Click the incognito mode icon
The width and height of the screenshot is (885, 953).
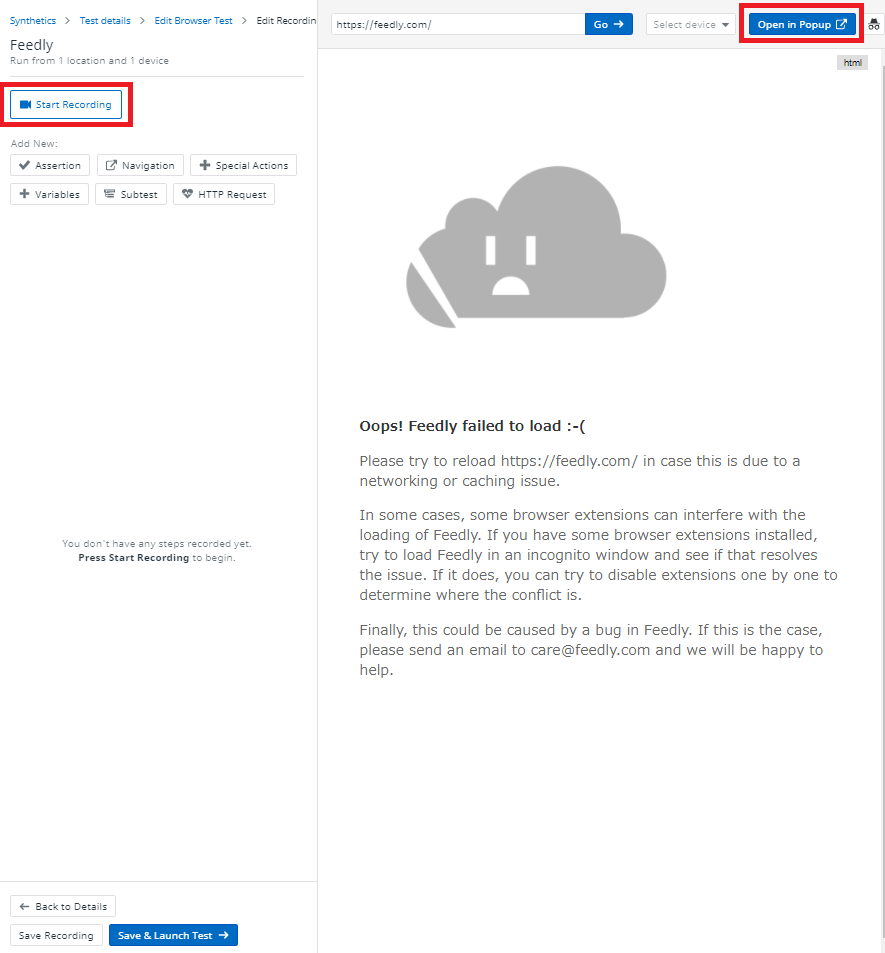873,24
